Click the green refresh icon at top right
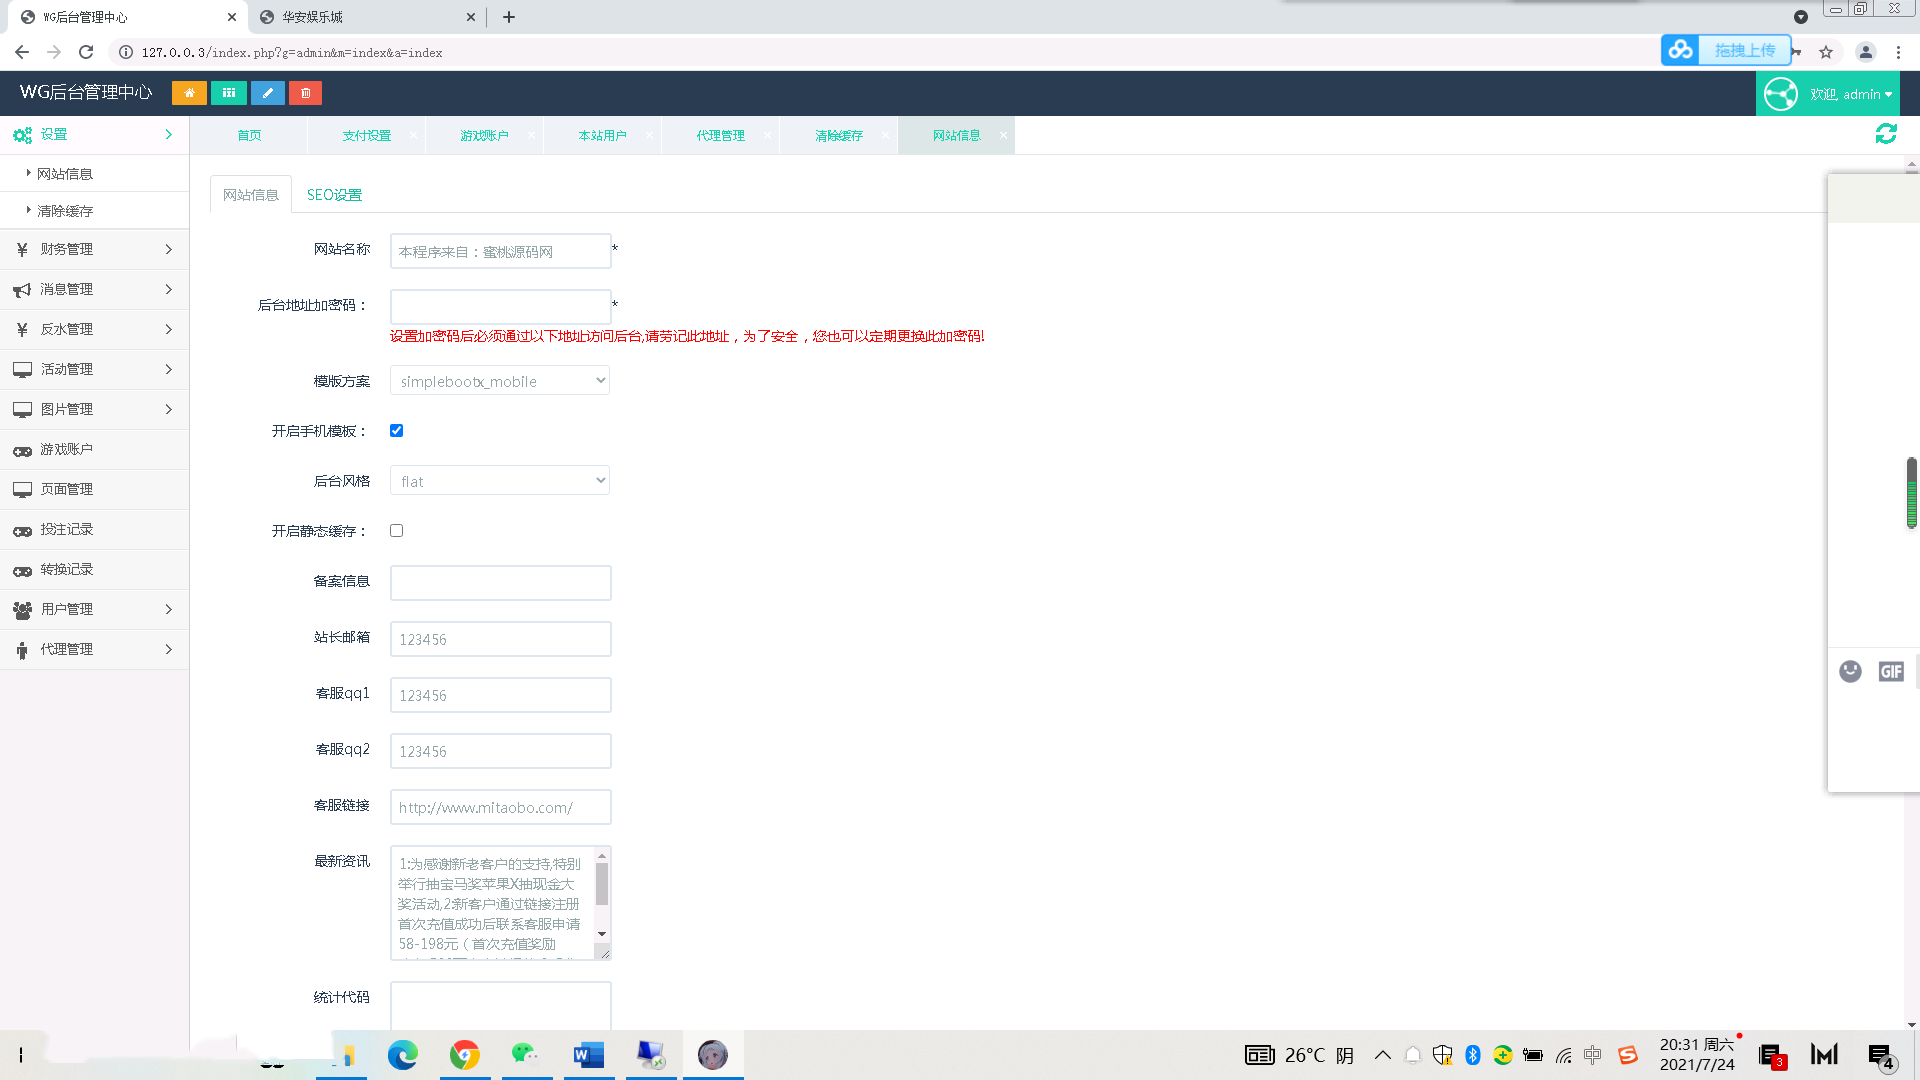Image resolution: width=1920 pixels, height=1080 pixels. click(x=1886, y=134)
